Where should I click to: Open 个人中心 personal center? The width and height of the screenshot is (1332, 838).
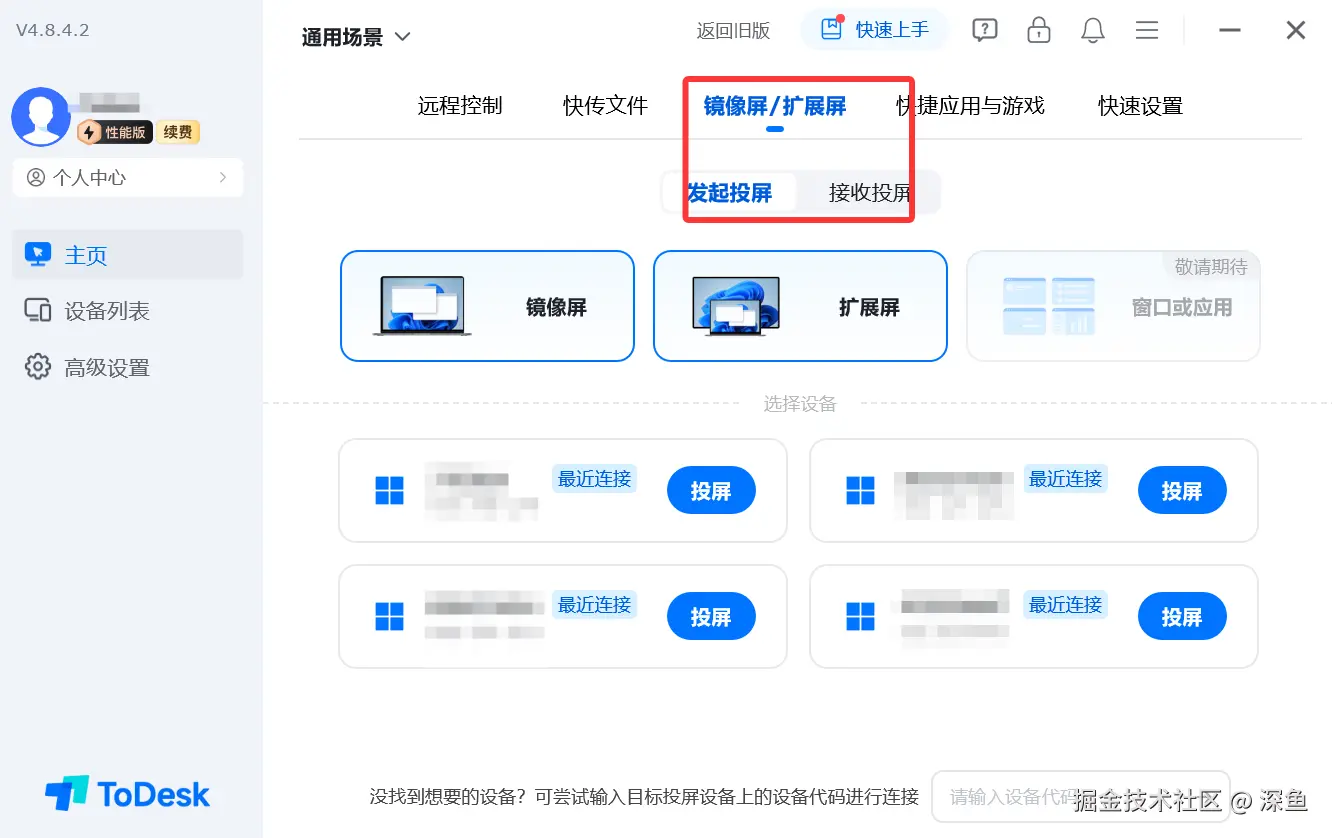coord(128,178)
